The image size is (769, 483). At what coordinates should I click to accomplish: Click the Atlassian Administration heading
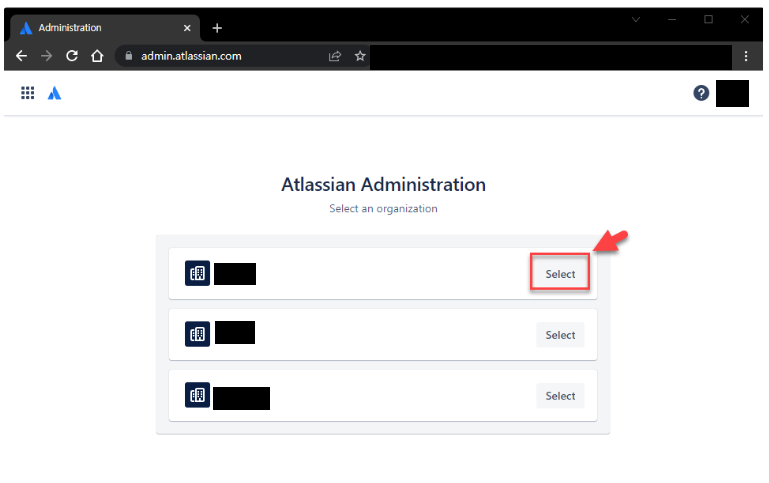coord(384,185)
